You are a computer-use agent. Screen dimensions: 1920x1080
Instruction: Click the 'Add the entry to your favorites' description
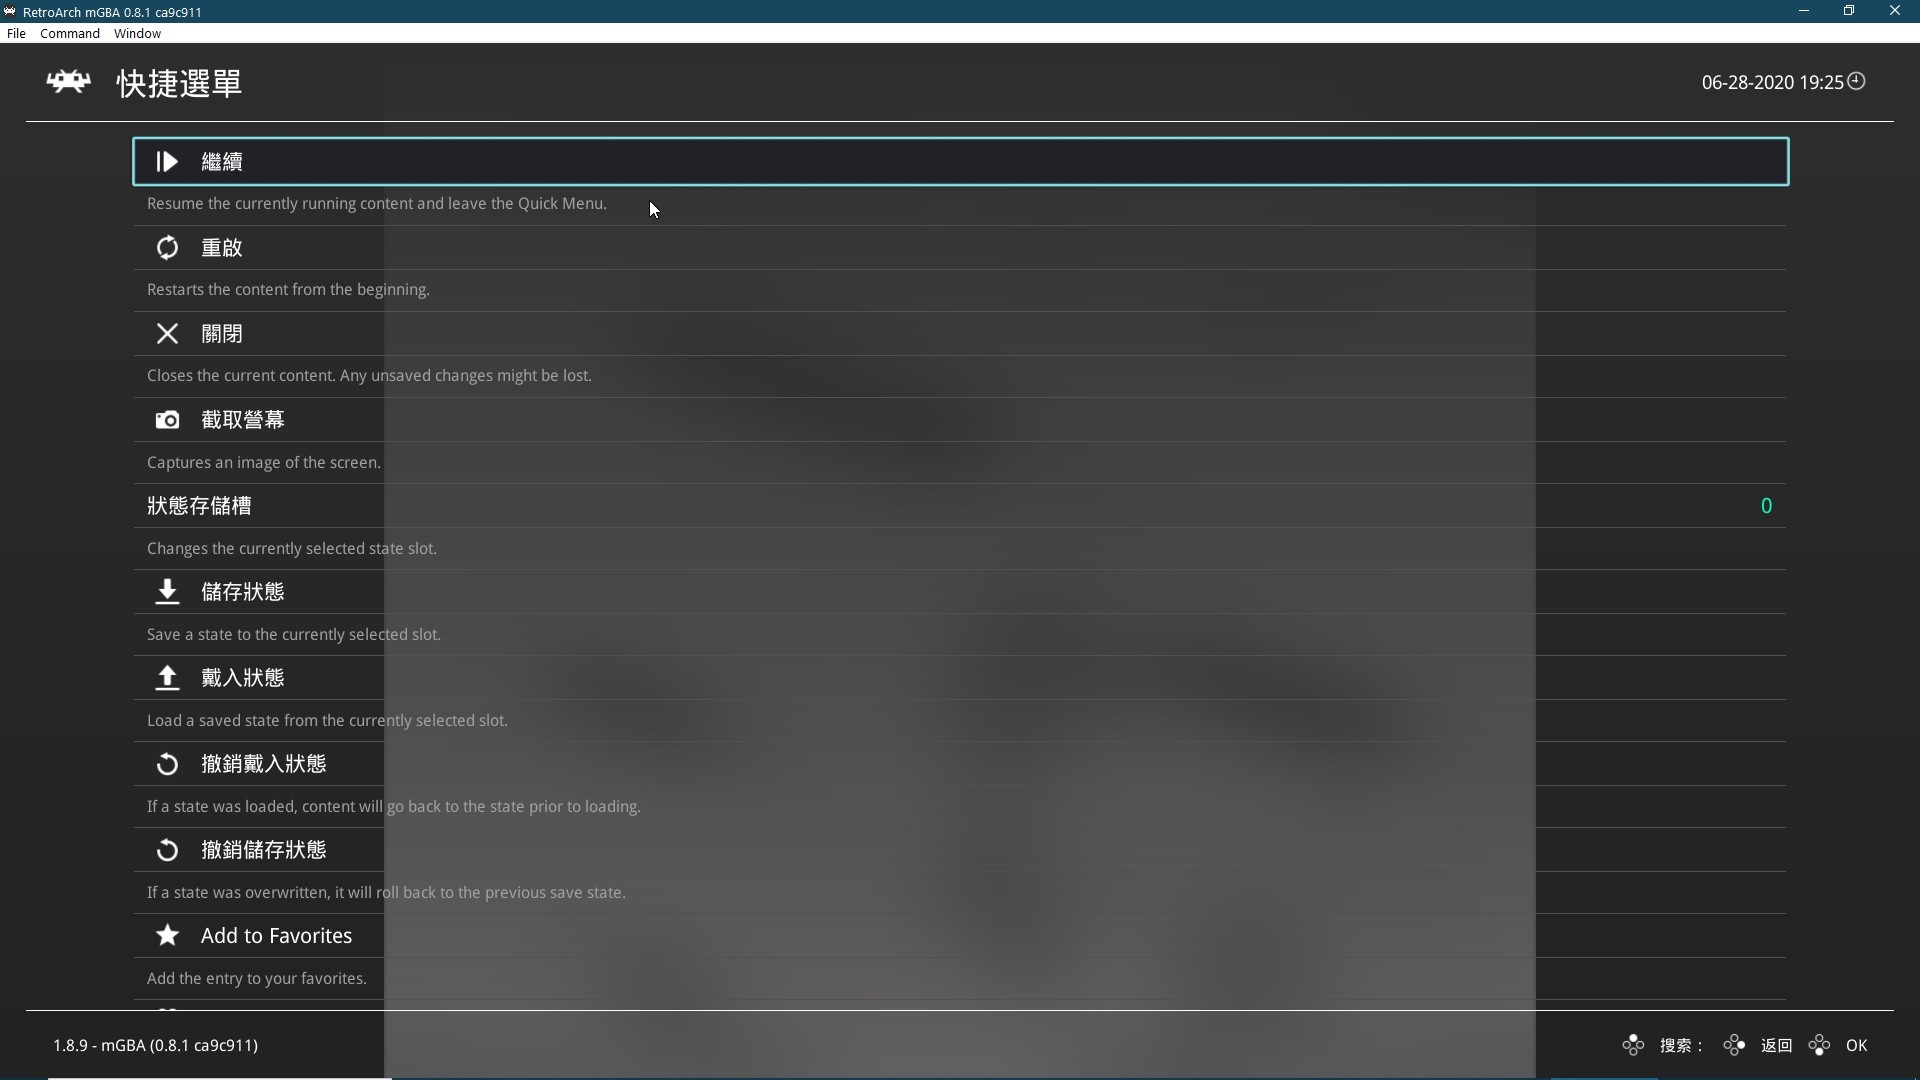click(257, 978)
